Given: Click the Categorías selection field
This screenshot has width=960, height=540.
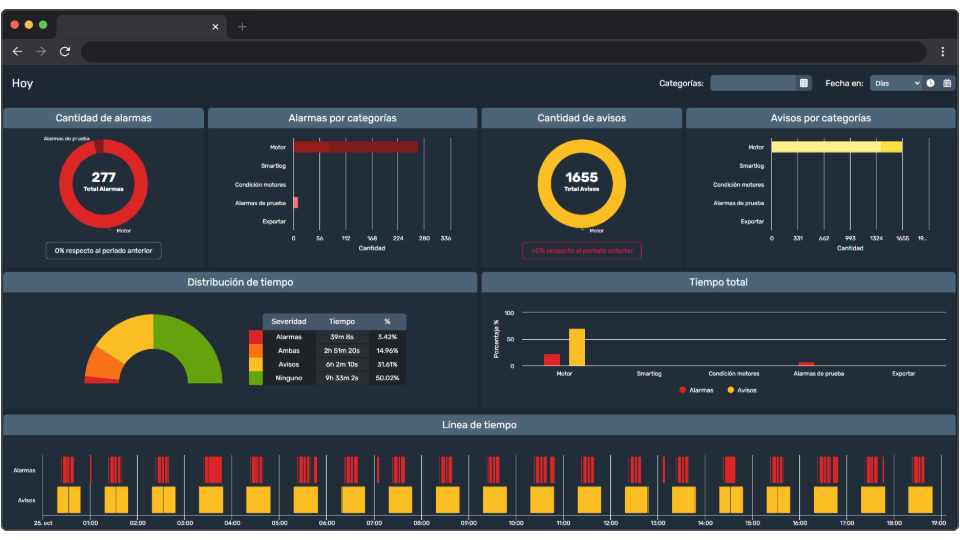Looking at the screenshot, I should pos(753,83).
